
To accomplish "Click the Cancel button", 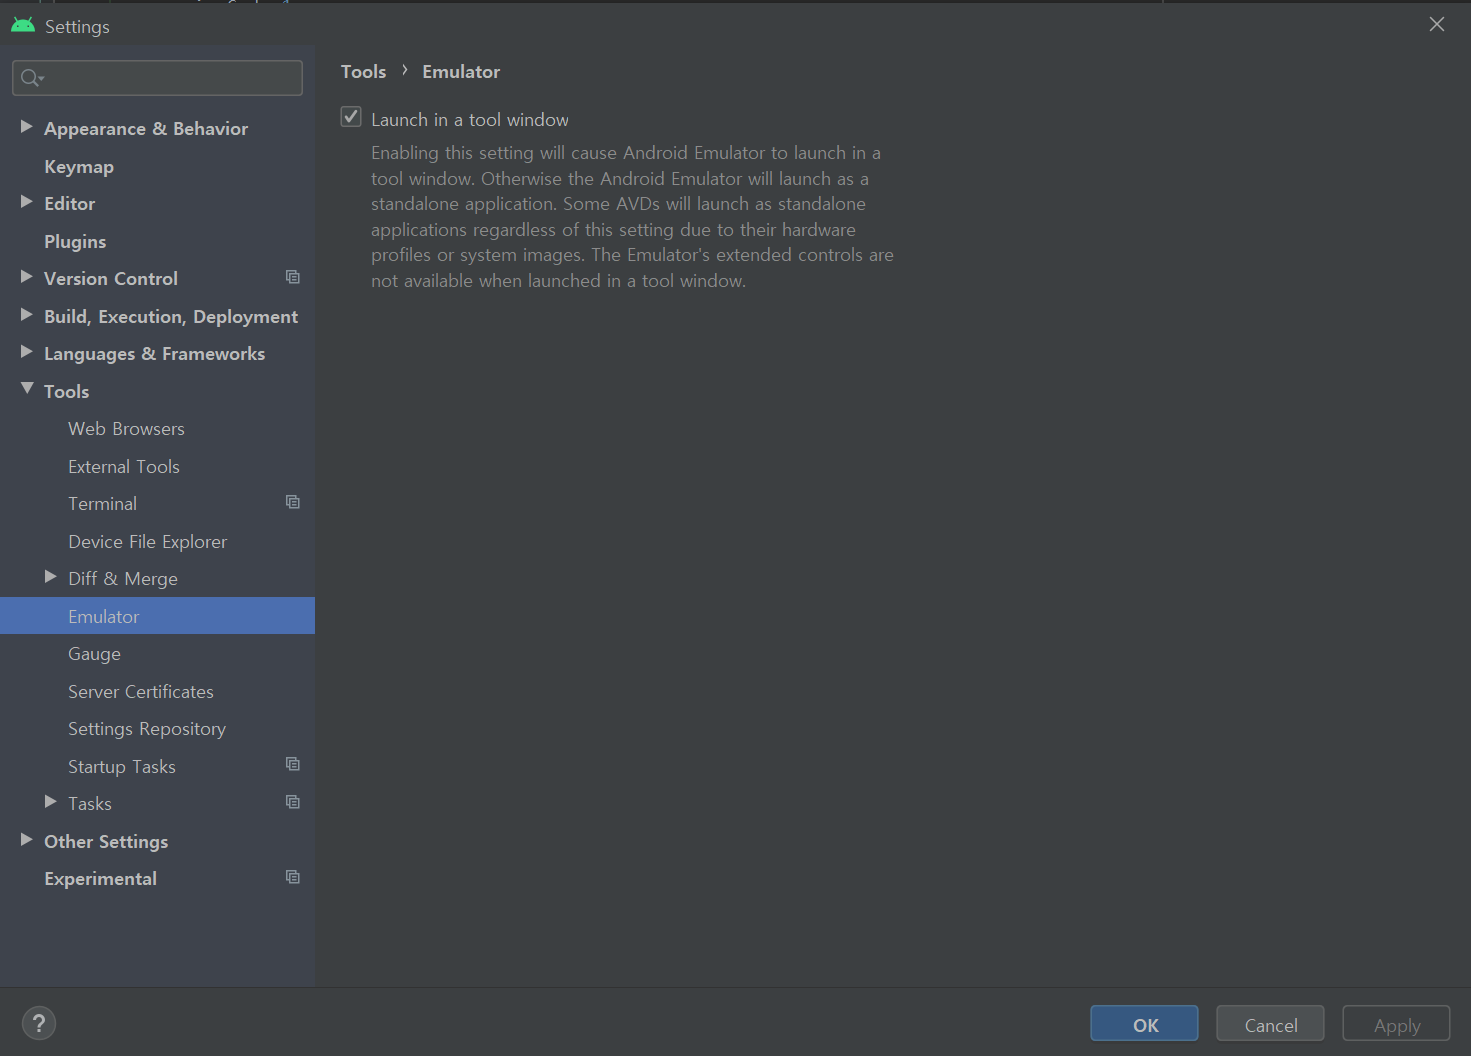I will [x=1270, y=1024].
